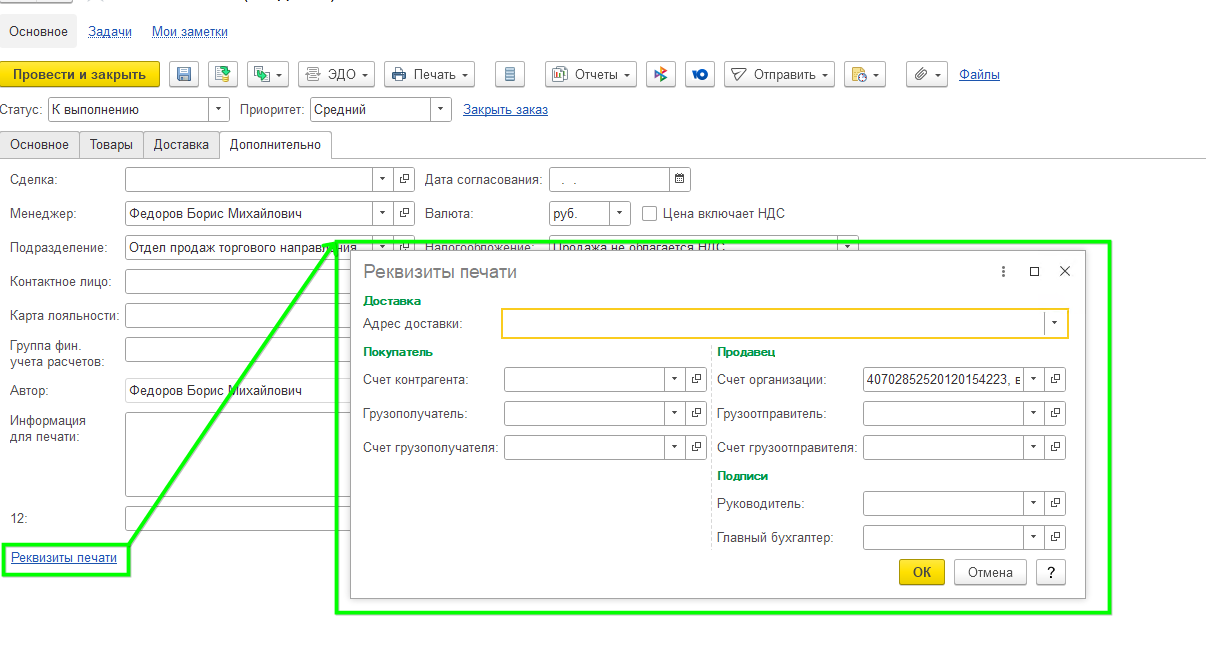
Task: Open the Адрес доставки dropdown list
Action: [1056, 323]
